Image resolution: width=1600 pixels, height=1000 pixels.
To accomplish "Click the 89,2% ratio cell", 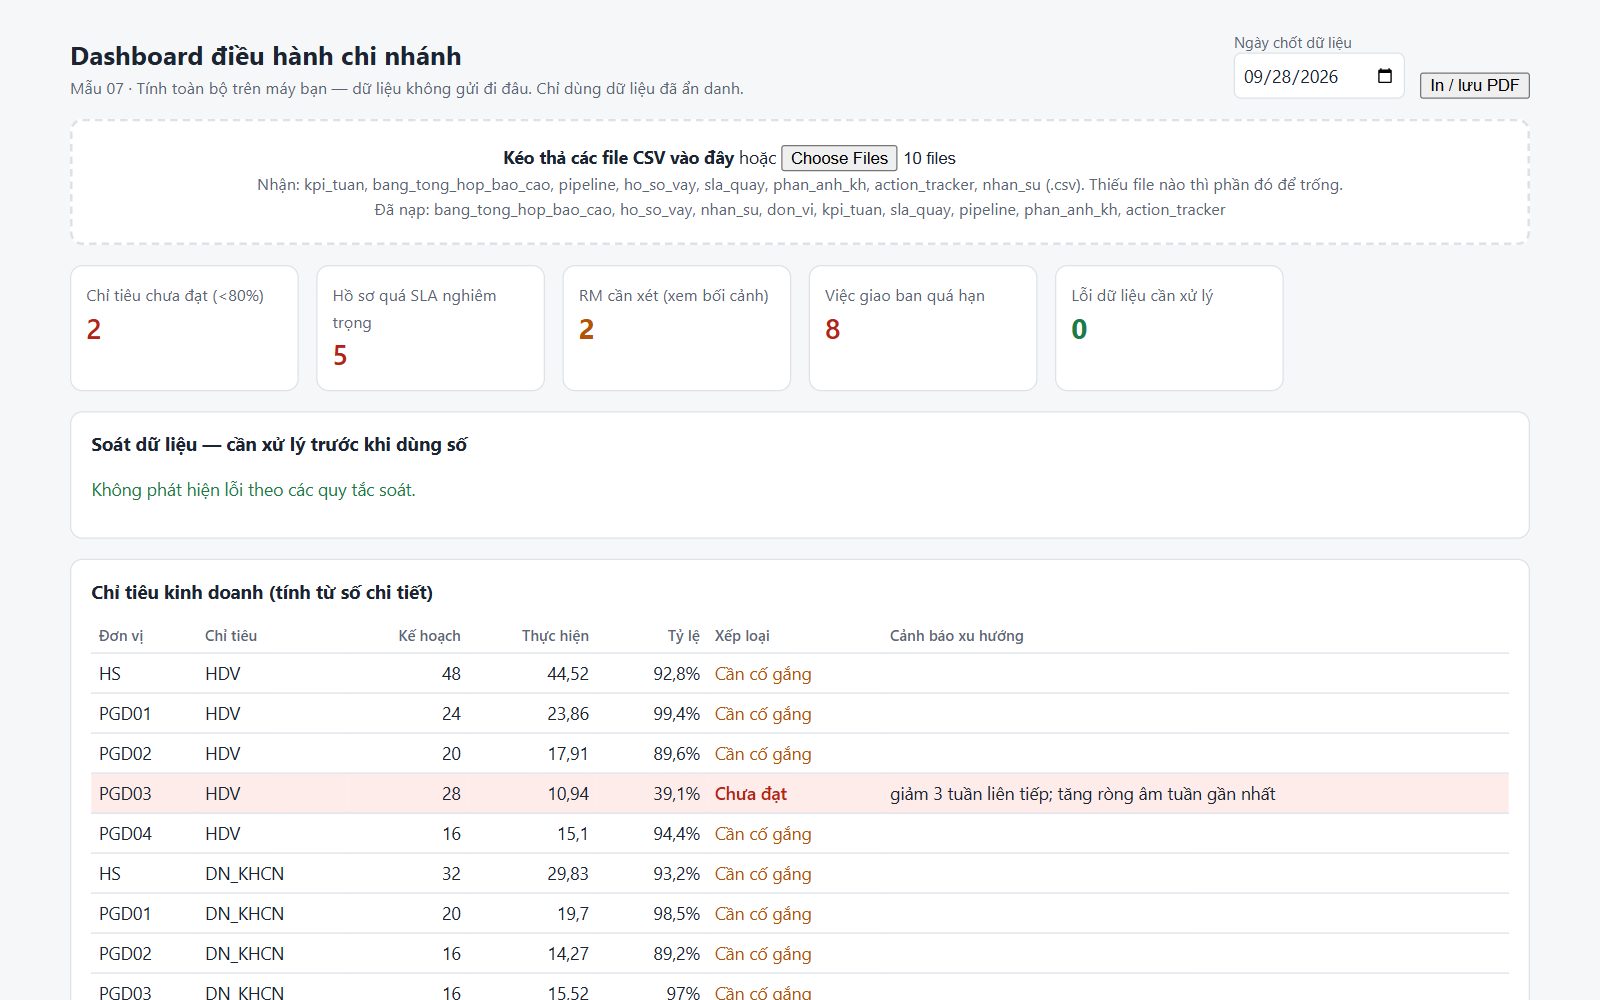I will [x=676, y=954].
